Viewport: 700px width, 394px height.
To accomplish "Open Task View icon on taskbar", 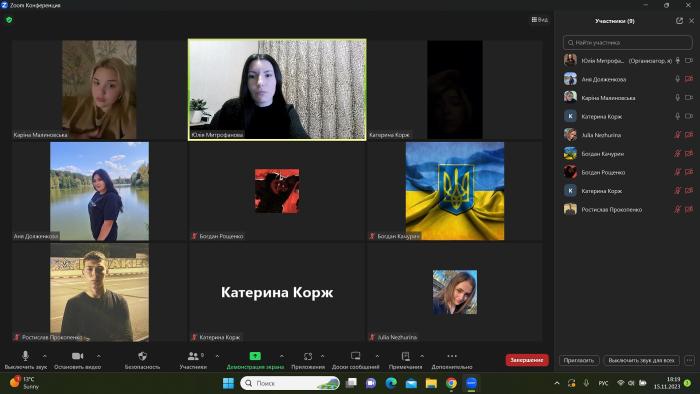I will pos(351,383).
